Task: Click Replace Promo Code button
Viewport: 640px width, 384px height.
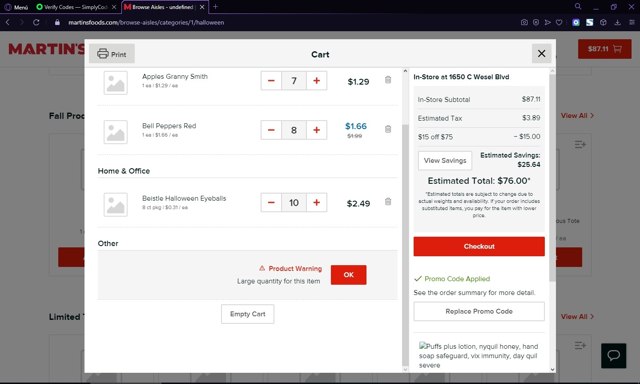Action: 479,311
